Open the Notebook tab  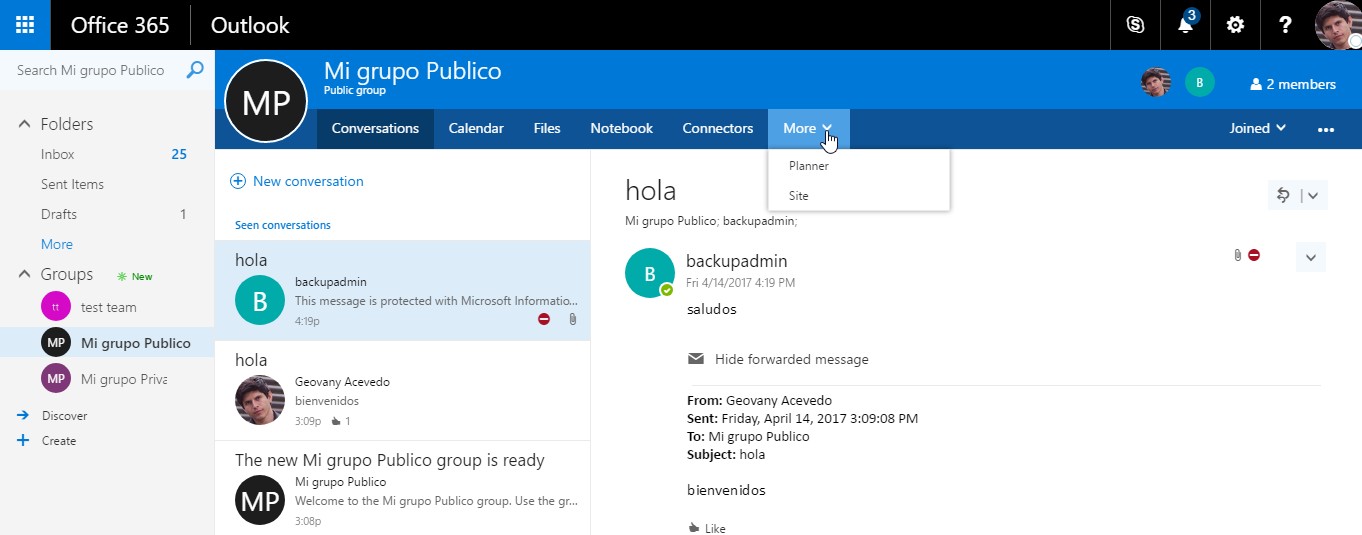pos(621,128)
